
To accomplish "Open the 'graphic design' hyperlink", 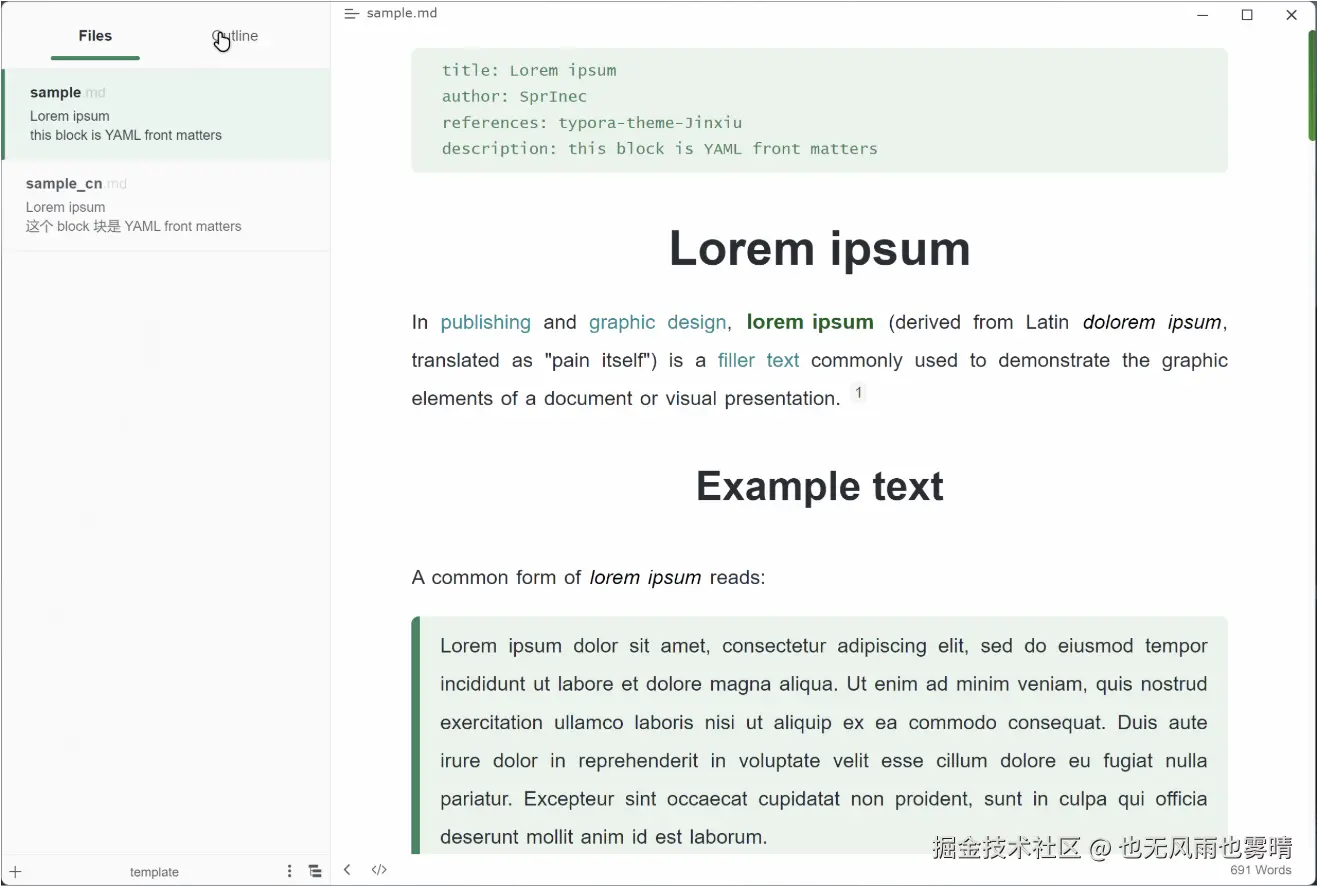I will coord(657,322).
